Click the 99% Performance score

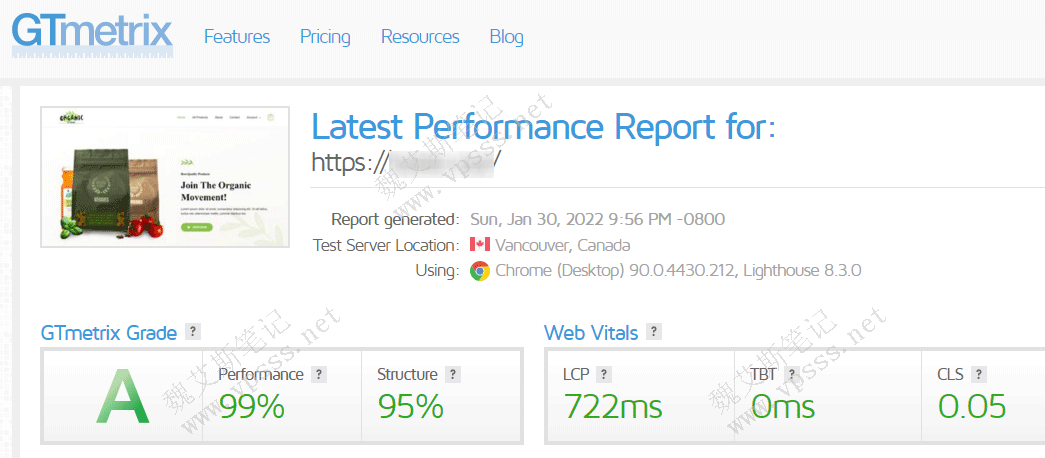click(x=252, y=407)
